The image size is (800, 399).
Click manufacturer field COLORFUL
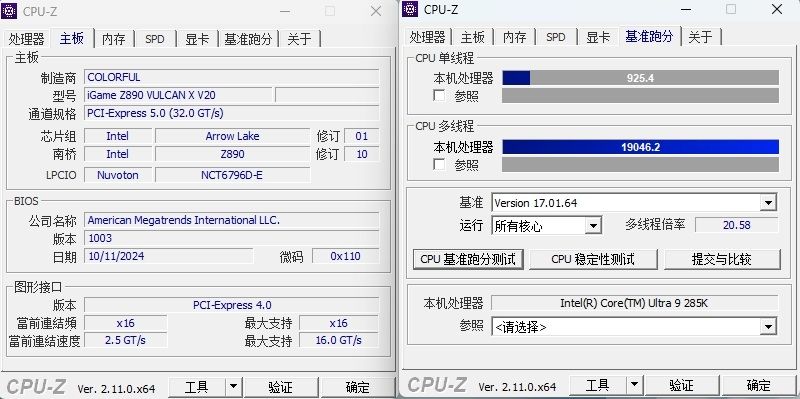[x=232, y=77]
